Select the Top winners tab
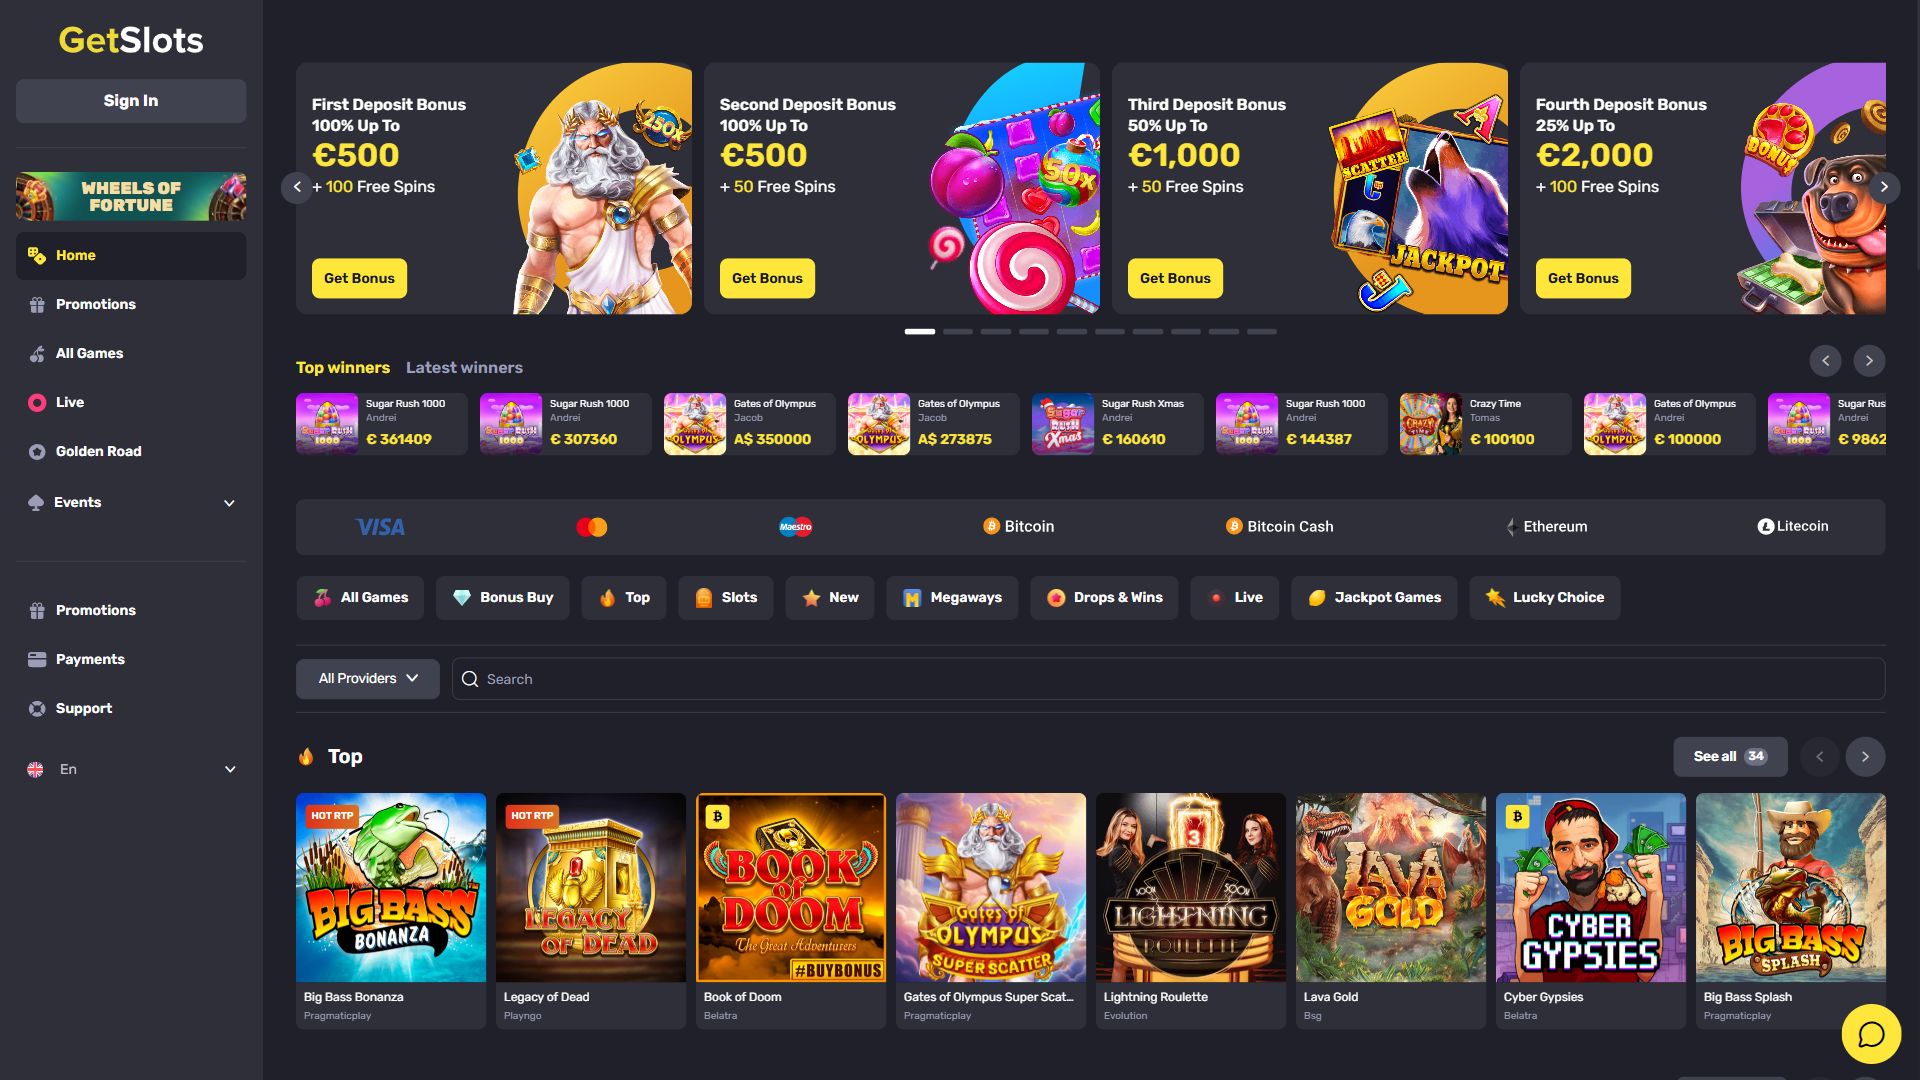This screenshot has height=1080, width=1920. coord(343,368)
